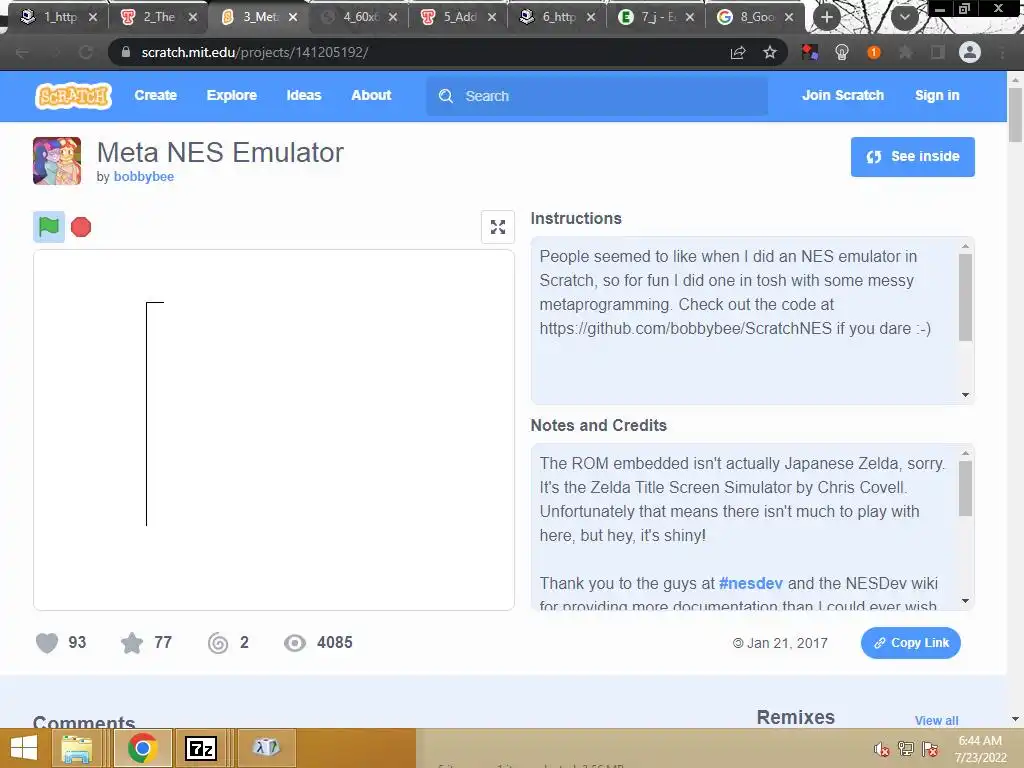
Task: Expand the tab search dropdown
Action: pos(904,17)
